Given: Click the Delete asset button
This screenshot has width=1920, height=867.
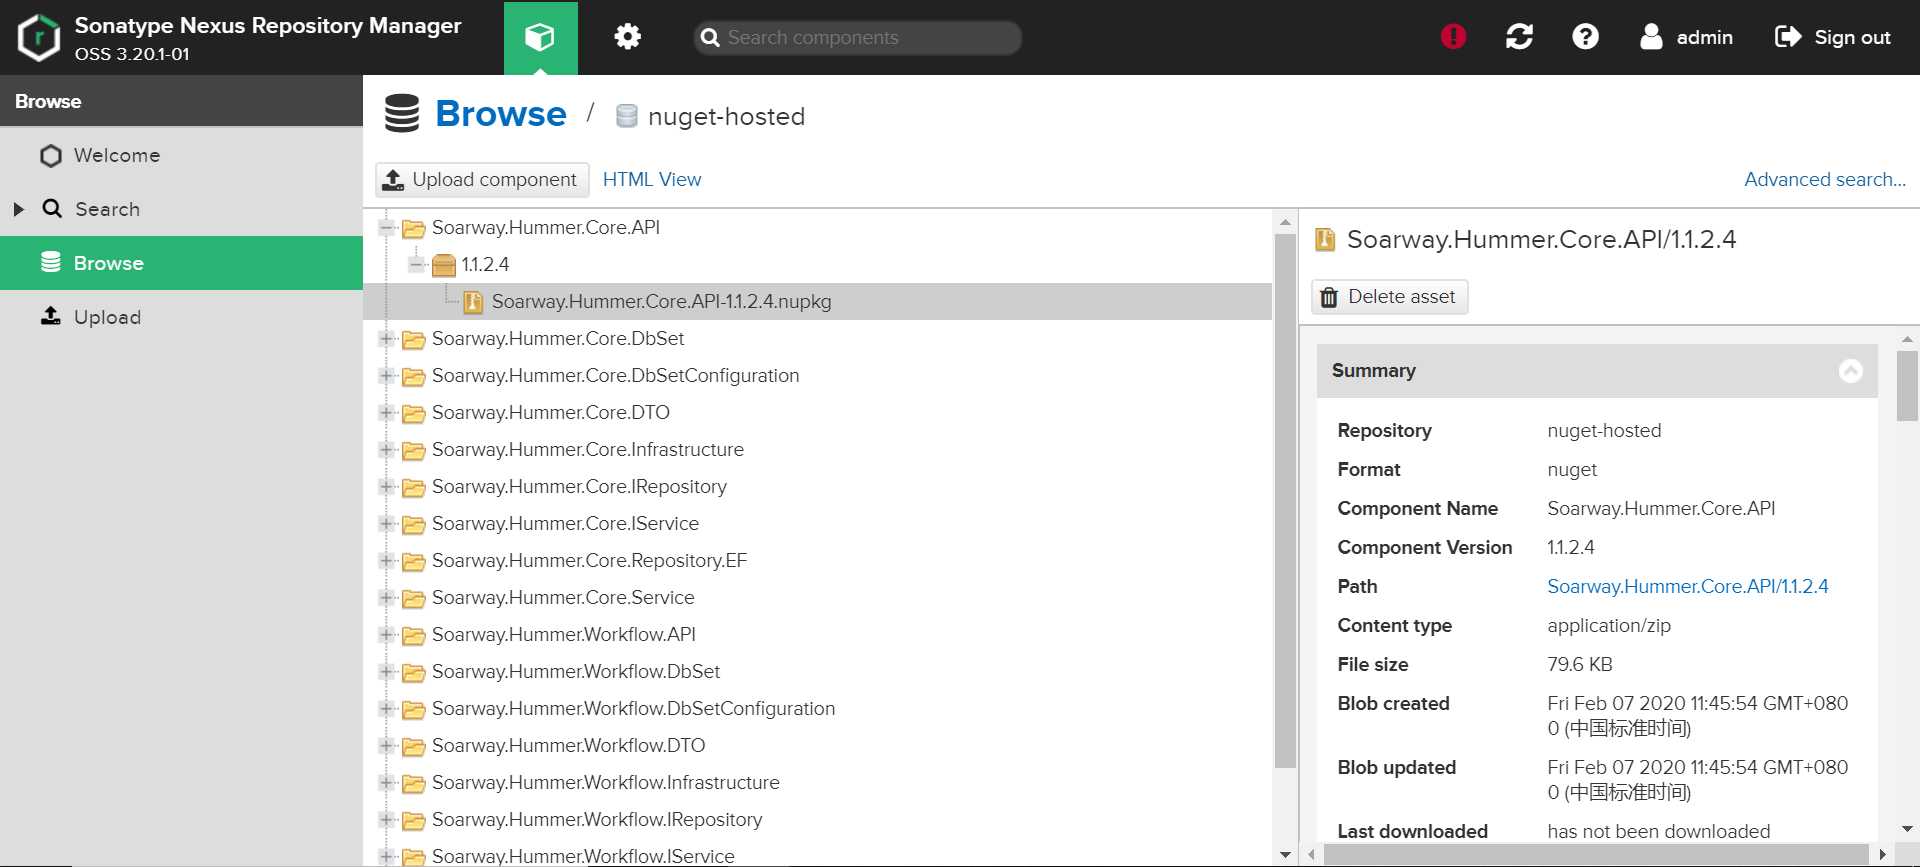Looking at the screenshot, I should 1389,297.
